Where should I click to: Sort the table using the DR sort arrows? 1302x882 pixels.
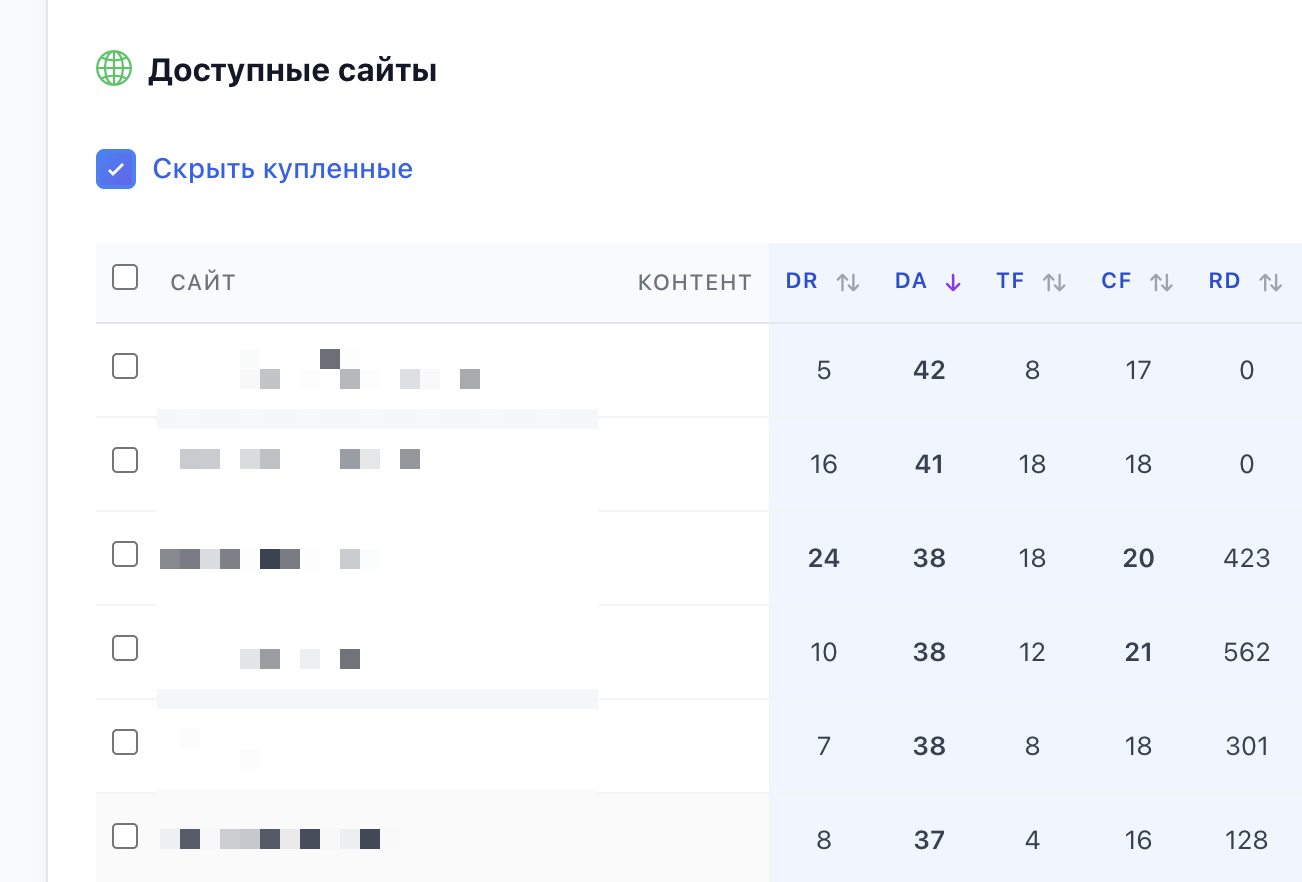click(x=848, y=281)
